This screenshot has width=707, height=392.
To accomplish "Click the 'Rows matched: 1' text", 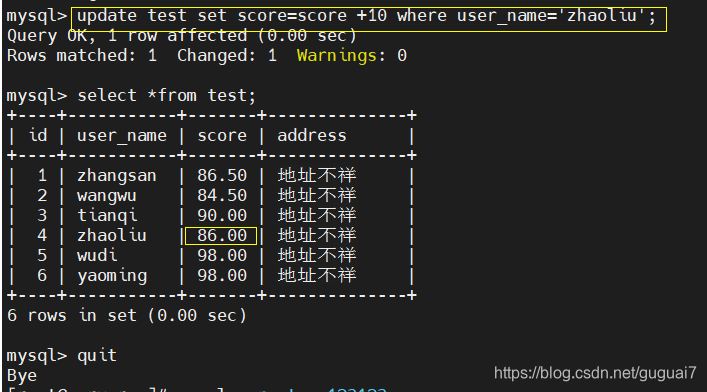I will click(82, 55).
